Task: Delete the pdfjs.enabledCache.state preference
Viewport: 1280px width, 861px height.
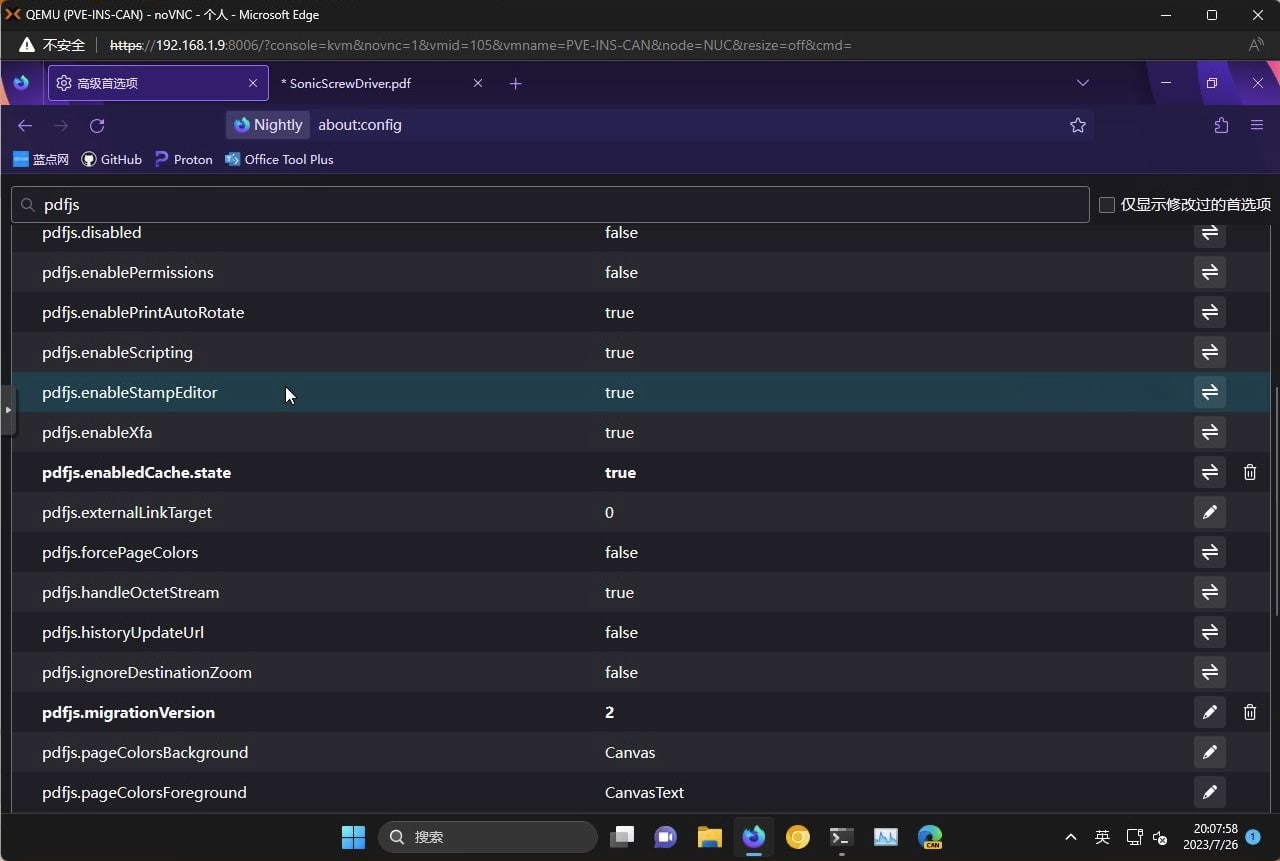Action: (x=1249, y=472)
